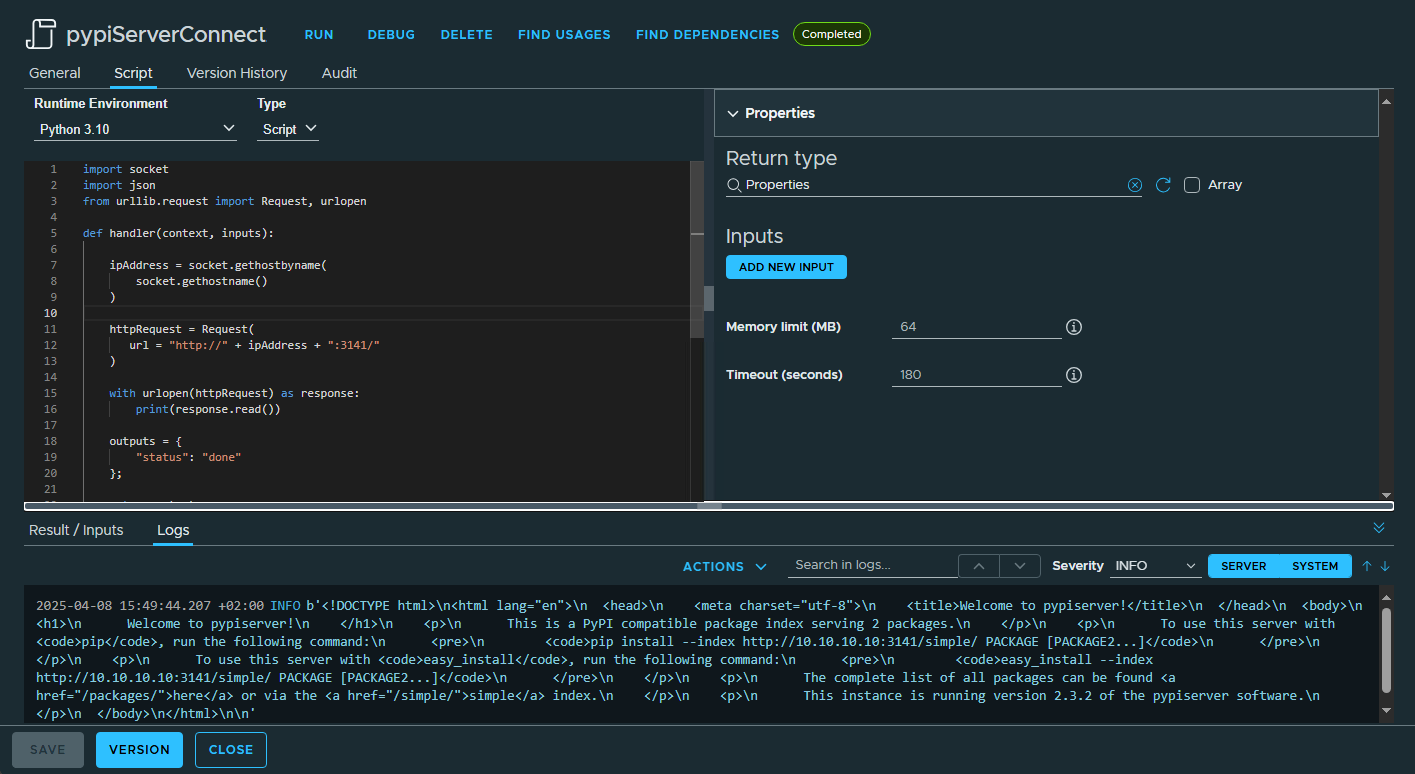Click DELETE in the header
Viewport: 1415px width, 774px height.
point(467,34)
